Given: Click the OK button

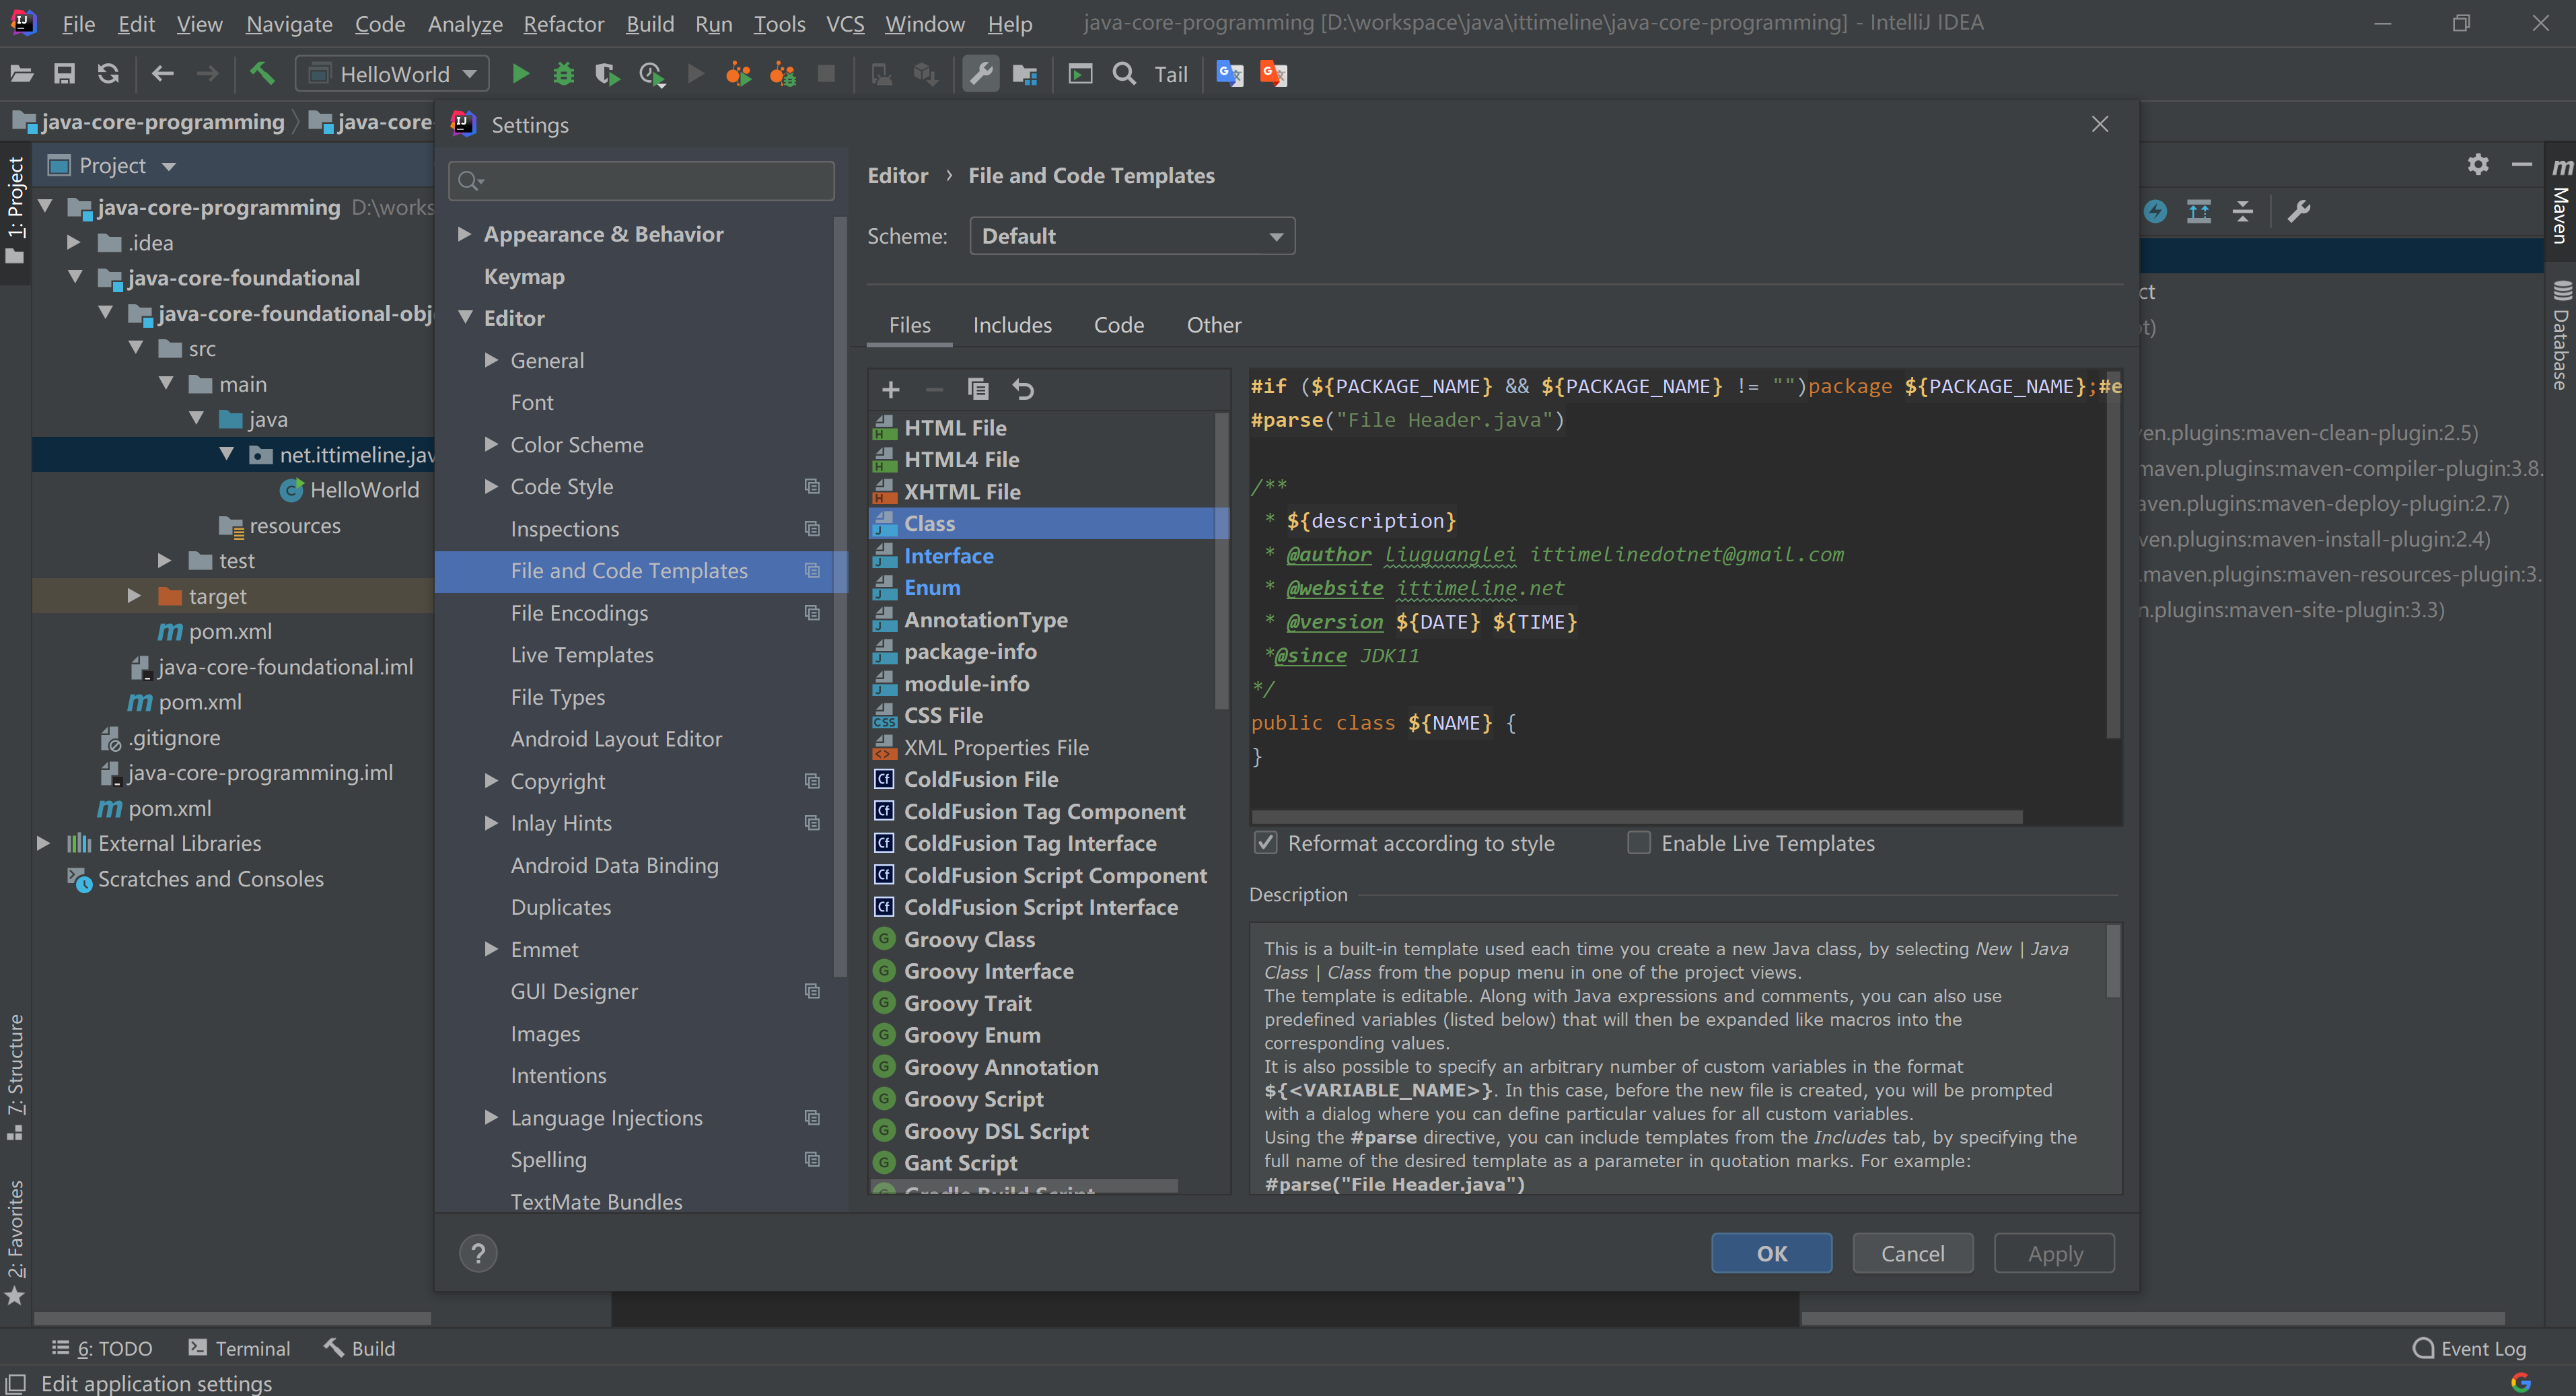Looking at the screenshot, I should (1771, 1253).
